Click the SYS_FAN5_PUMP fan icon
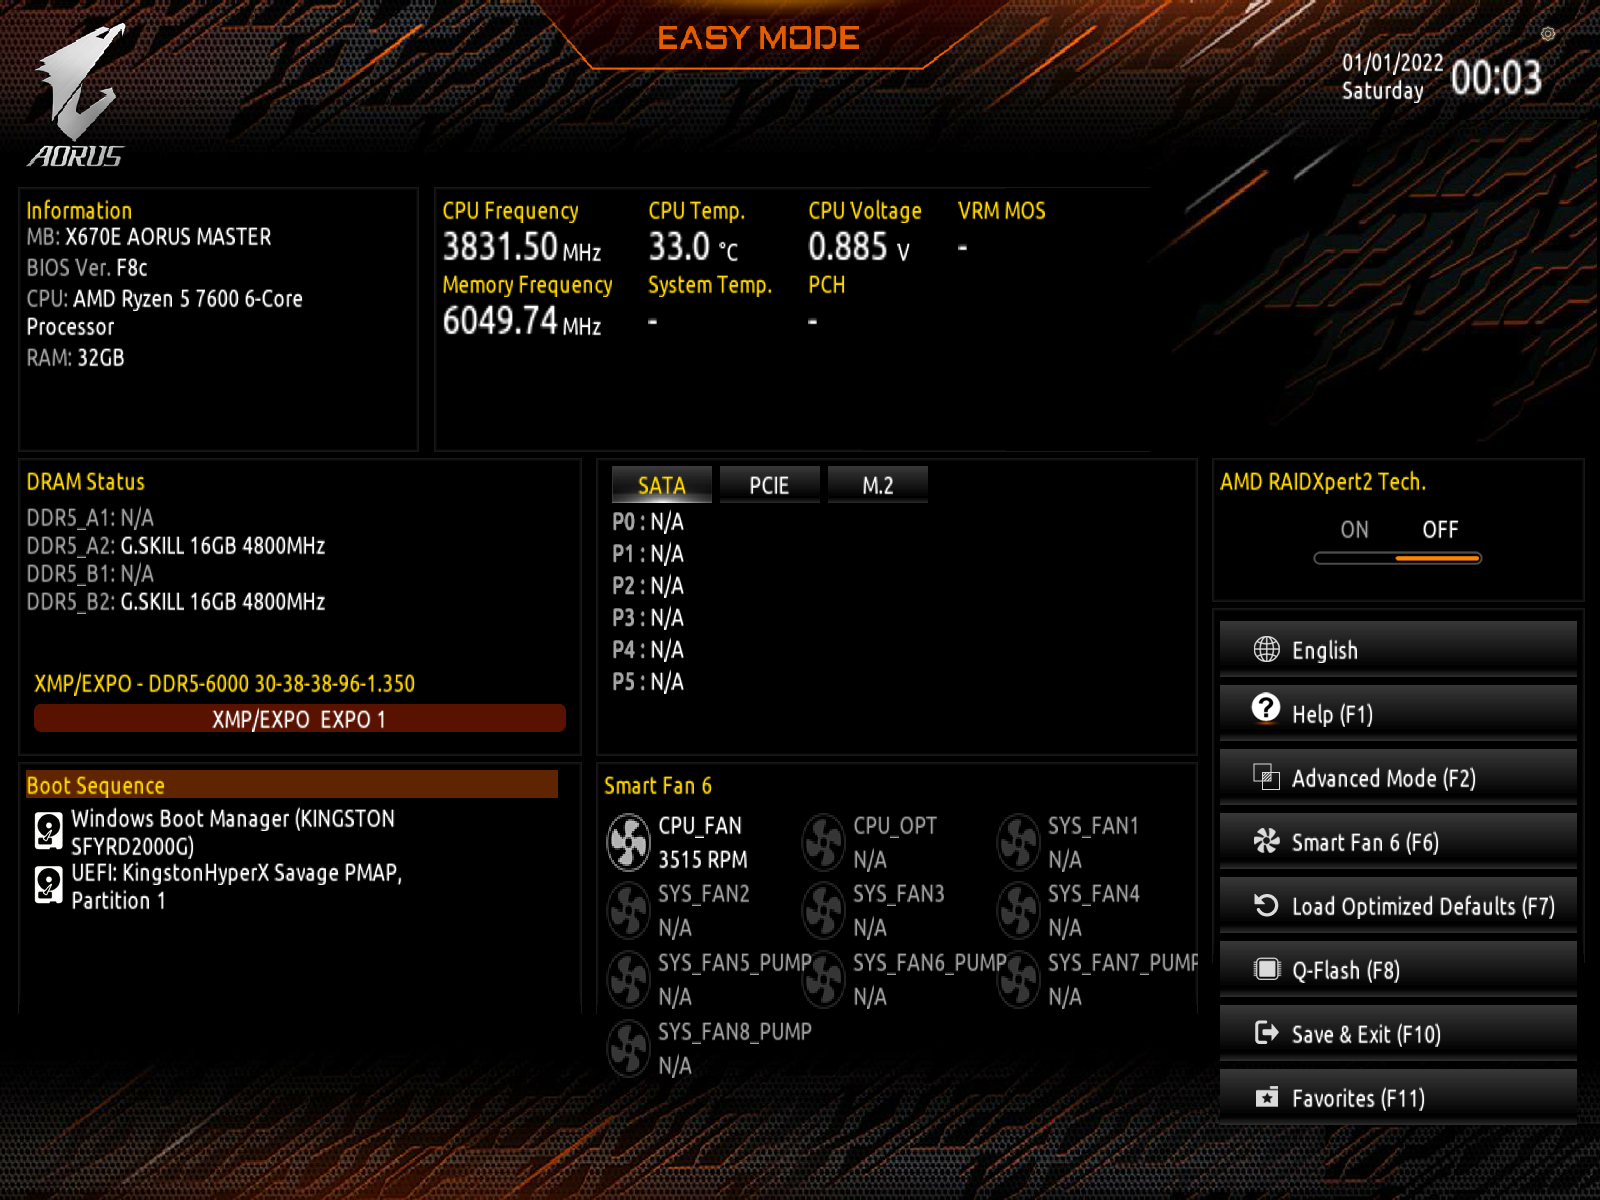Viewport: 1600px width, 1200px height. [629, 980]
